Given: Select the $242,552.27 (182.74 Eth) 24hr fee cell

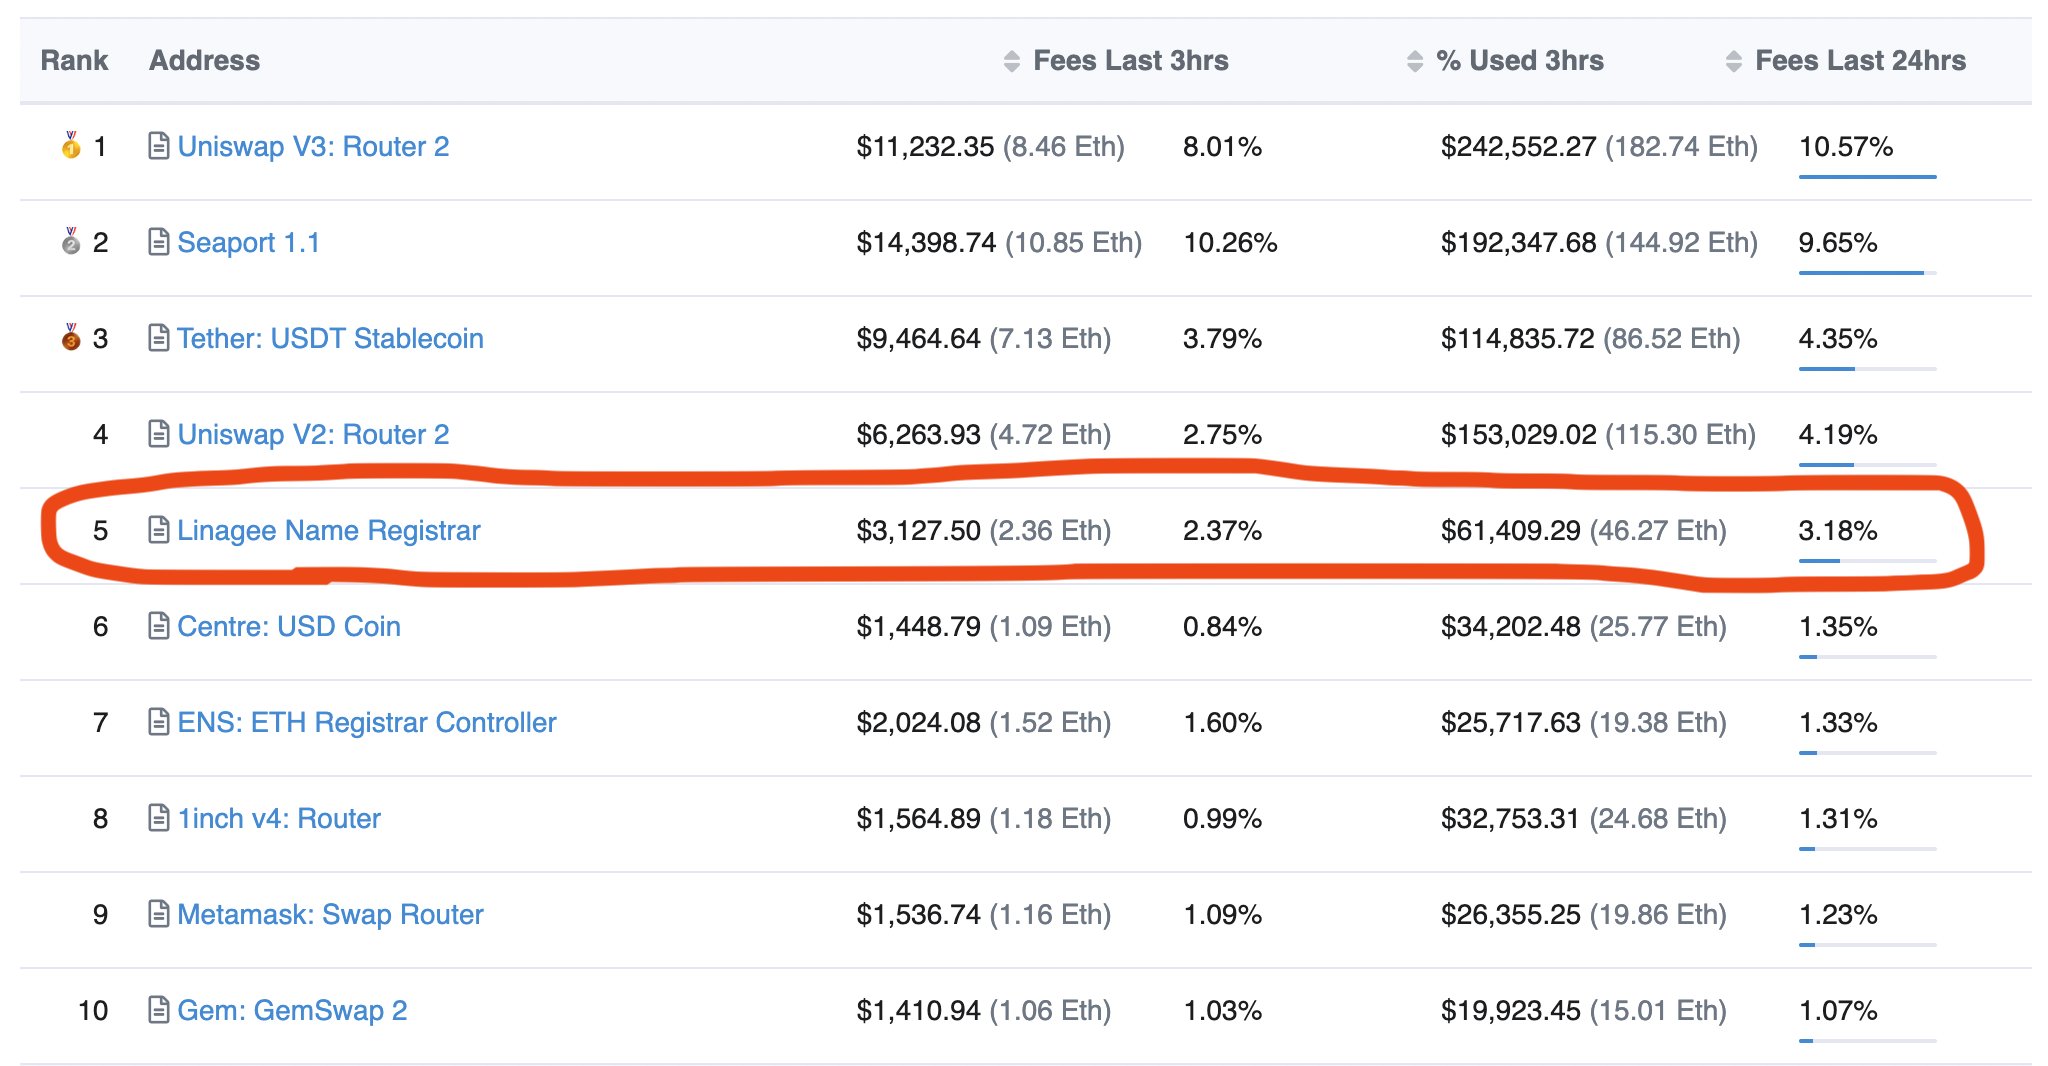Looking at the screenshot, I should (1599, 146).
